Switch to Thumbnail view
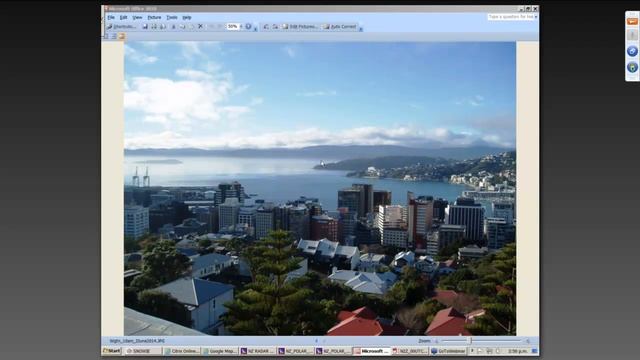640x360 pixels. pos(106,36)
